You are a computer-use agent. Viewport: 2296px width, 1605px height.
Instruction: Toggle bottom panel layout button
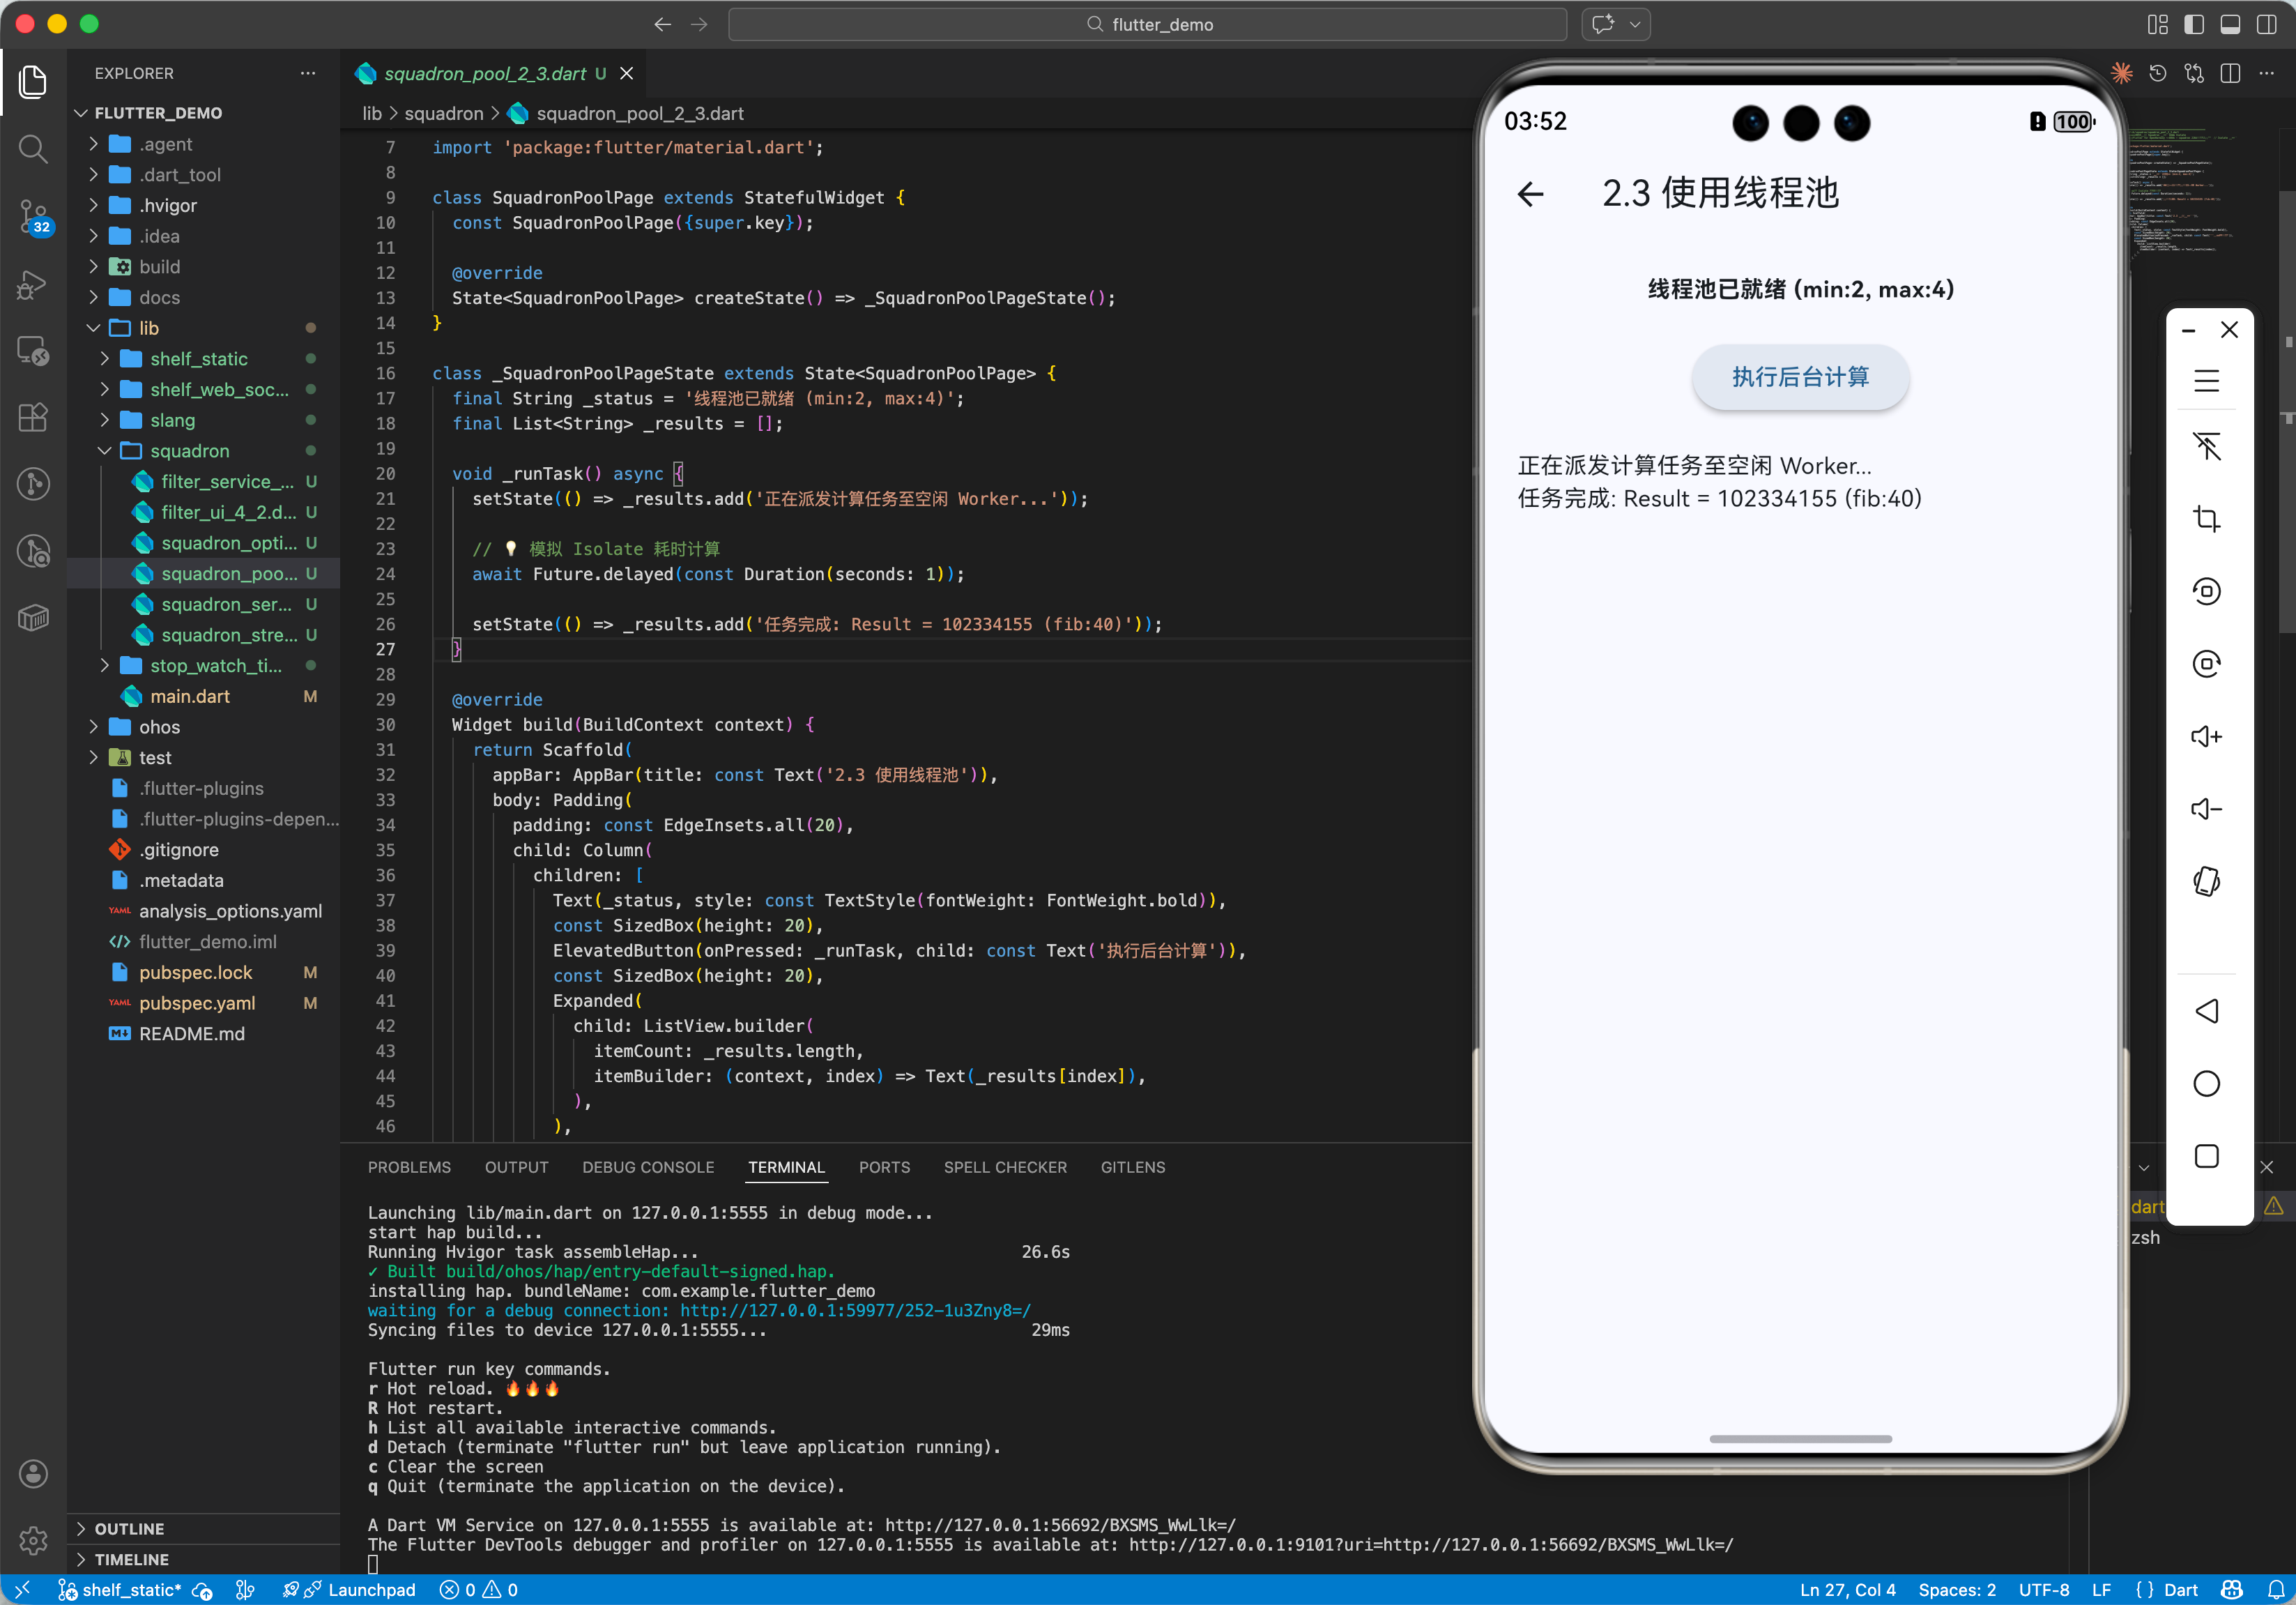(x=2230, y=24)
